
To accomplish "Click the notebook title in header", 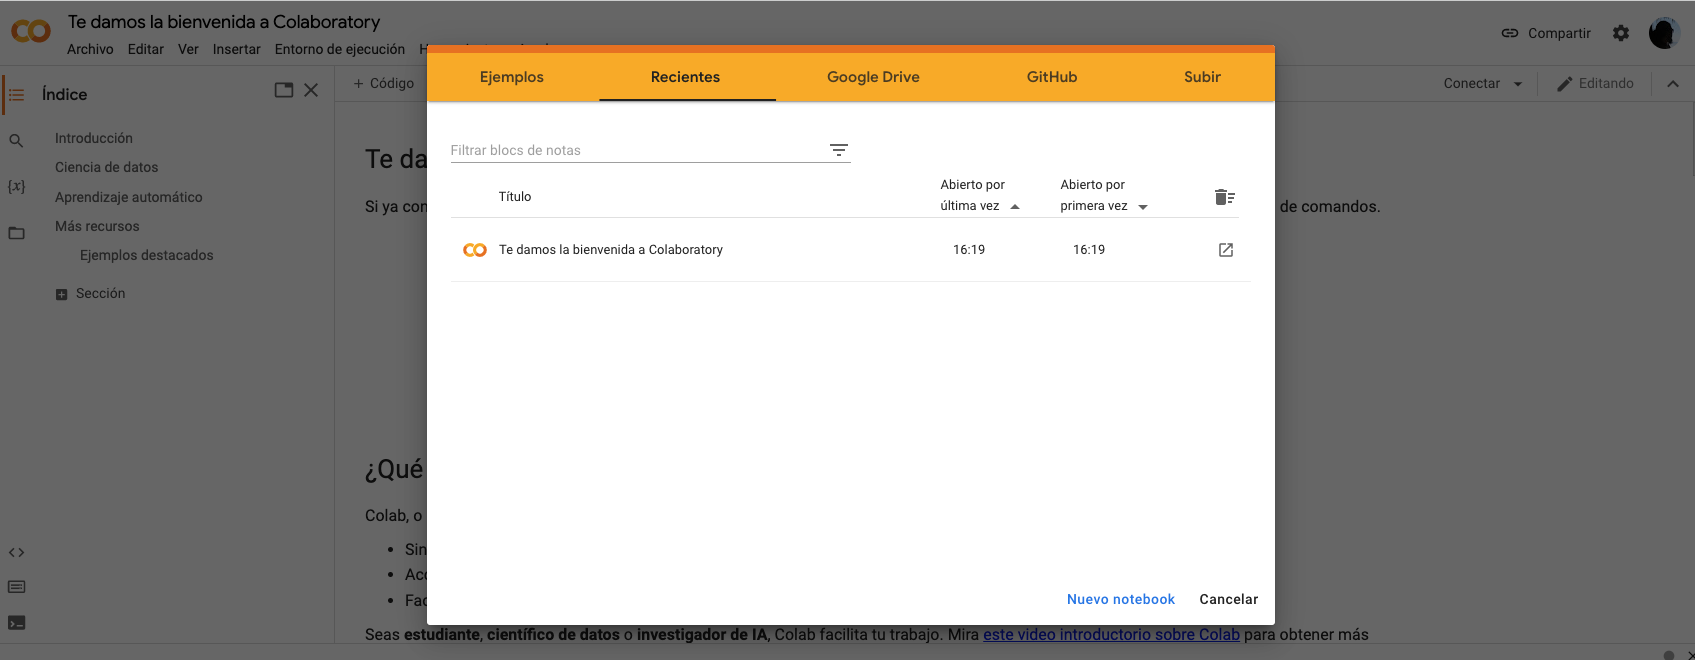I will pyautogui.click(x=224, y=21).
